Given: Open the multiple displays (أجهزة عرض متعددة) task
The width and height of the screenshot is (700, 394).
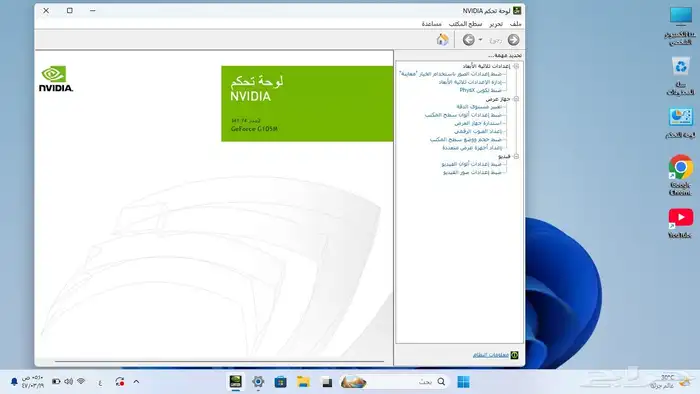Looking at the screenshot, I should (x=472, y=148).
